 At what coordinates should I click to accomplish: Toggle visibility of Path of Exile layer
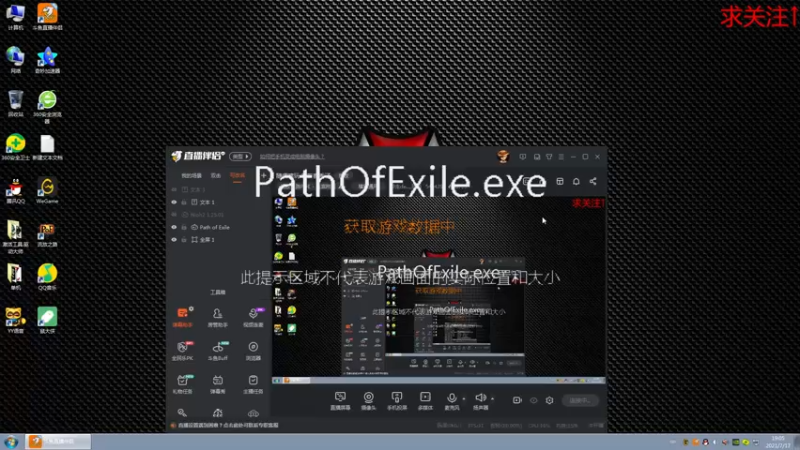174,227
